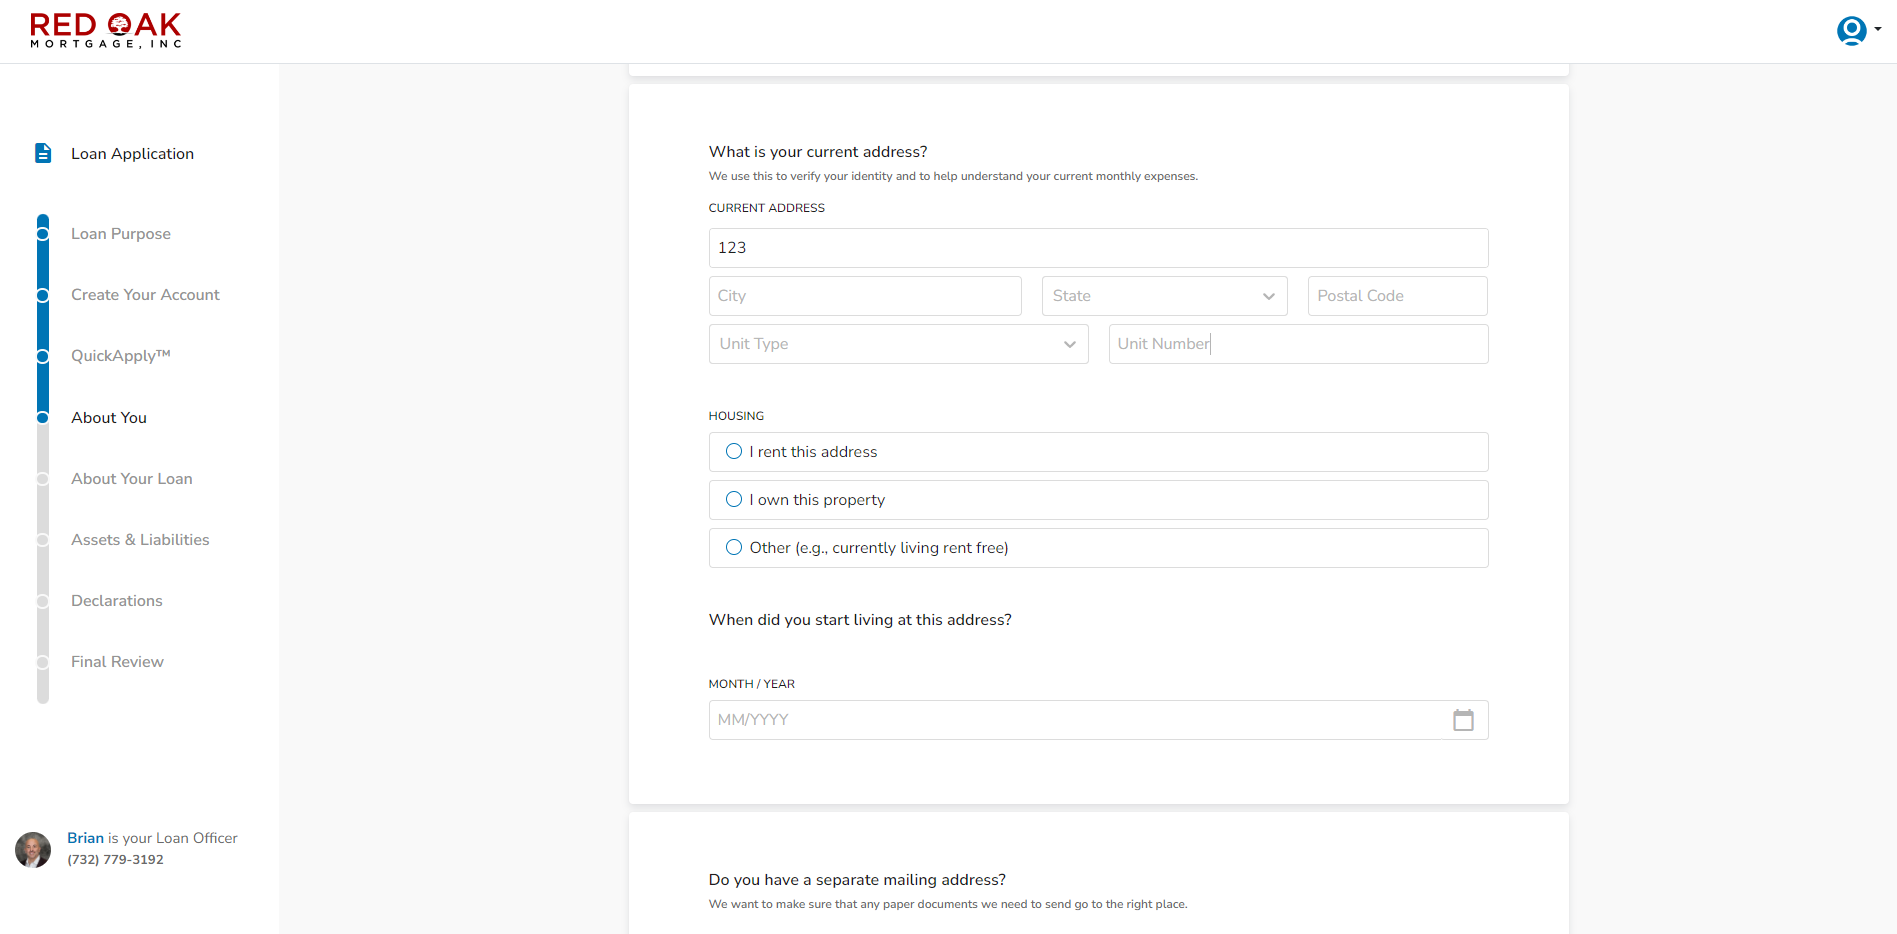The height and width of the screenshot is (934, 1897).
Task: Open Create Your Account step
Action: tap(145, 295)
